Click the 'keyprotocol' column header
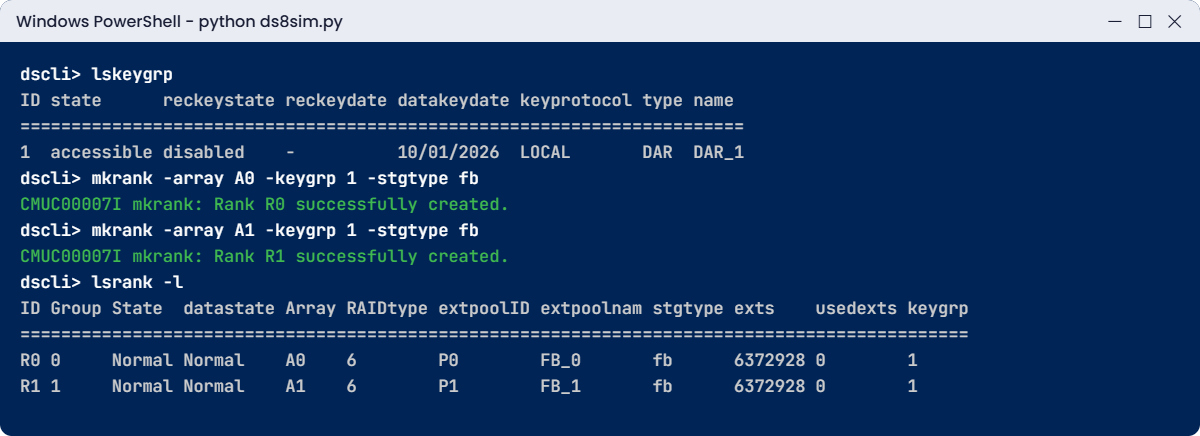Viewport: 1200px width, 436px height. 575,101
